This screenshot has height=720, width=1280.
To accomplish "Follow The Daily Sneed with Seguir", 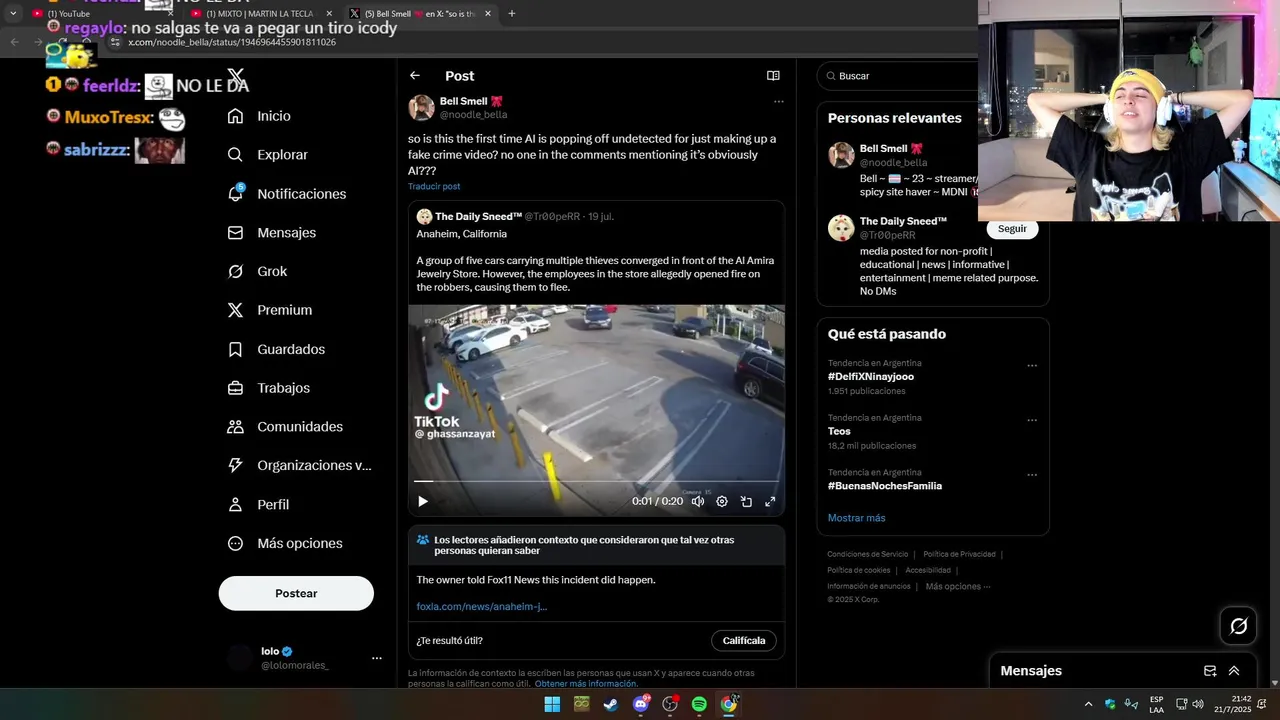I will coord(1012,229).
